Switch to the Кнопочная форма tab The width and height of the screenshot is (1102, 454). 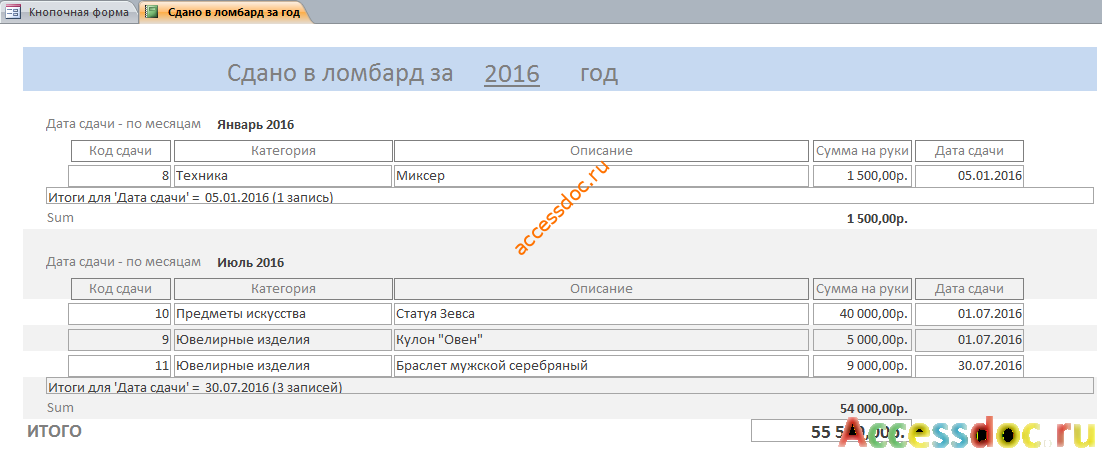69,12
